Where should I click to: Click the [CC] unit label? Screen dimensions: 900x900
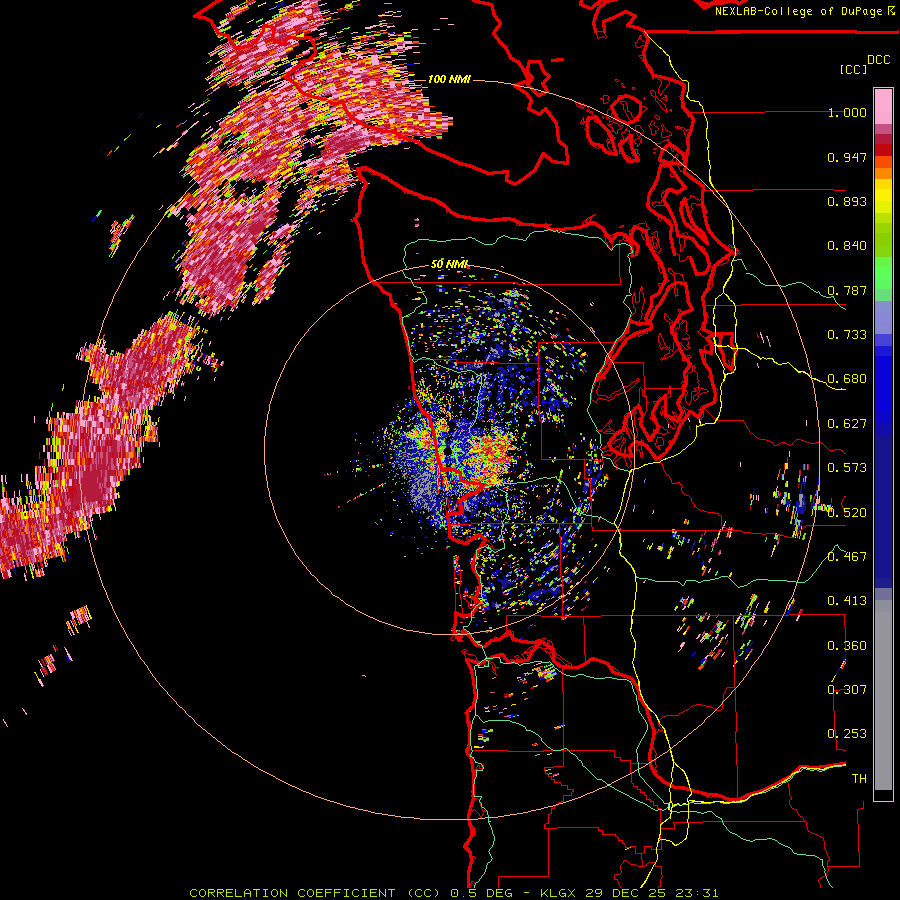tap(853, 69)
